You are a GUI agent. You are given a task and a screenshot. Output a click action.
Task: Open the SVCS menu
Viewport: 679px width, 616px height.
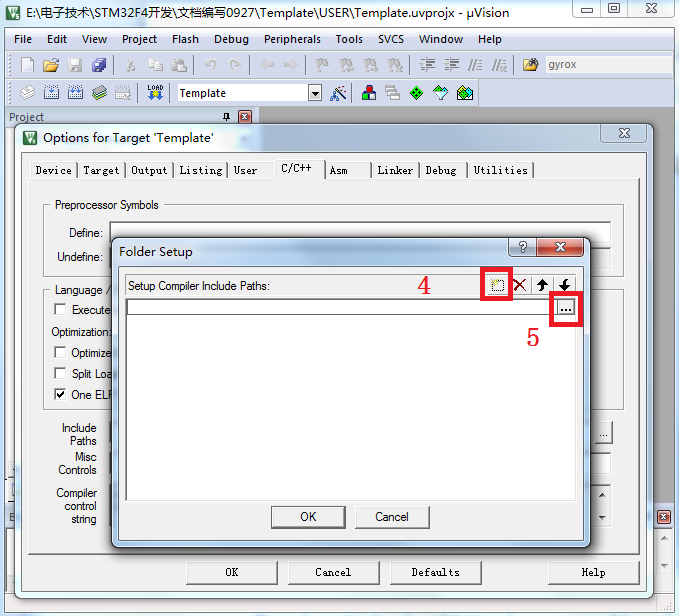[391, 39]
